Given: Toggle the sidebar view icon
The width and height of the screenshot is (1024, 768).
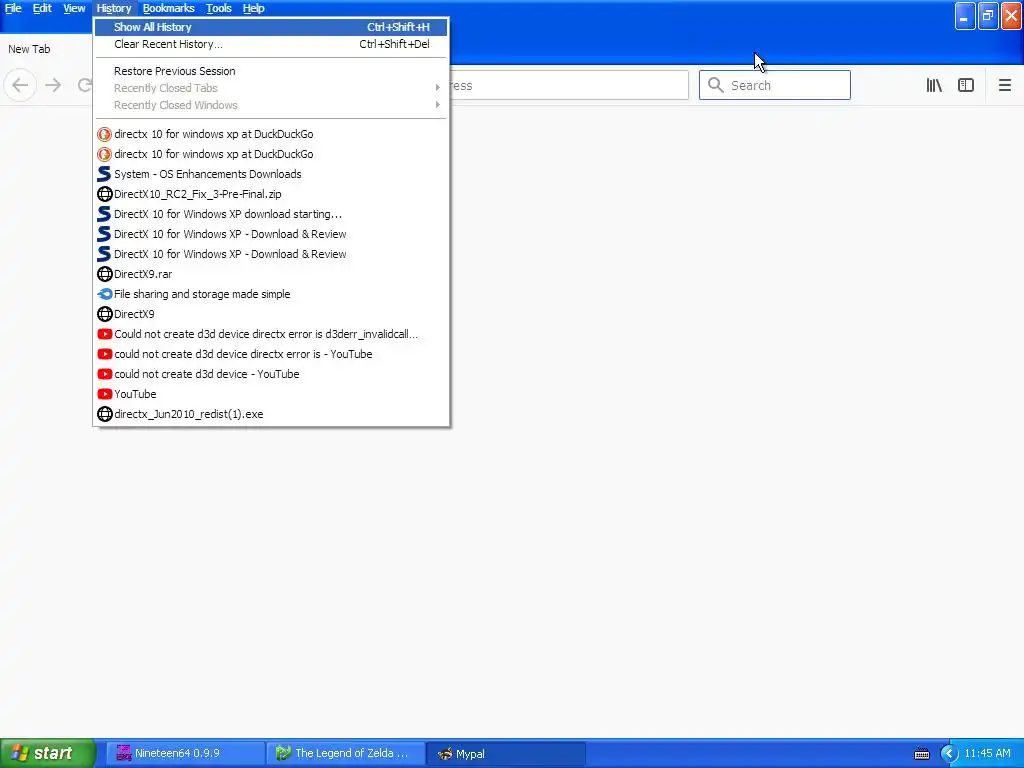Looking at the screenshot, I should (966, 86).
